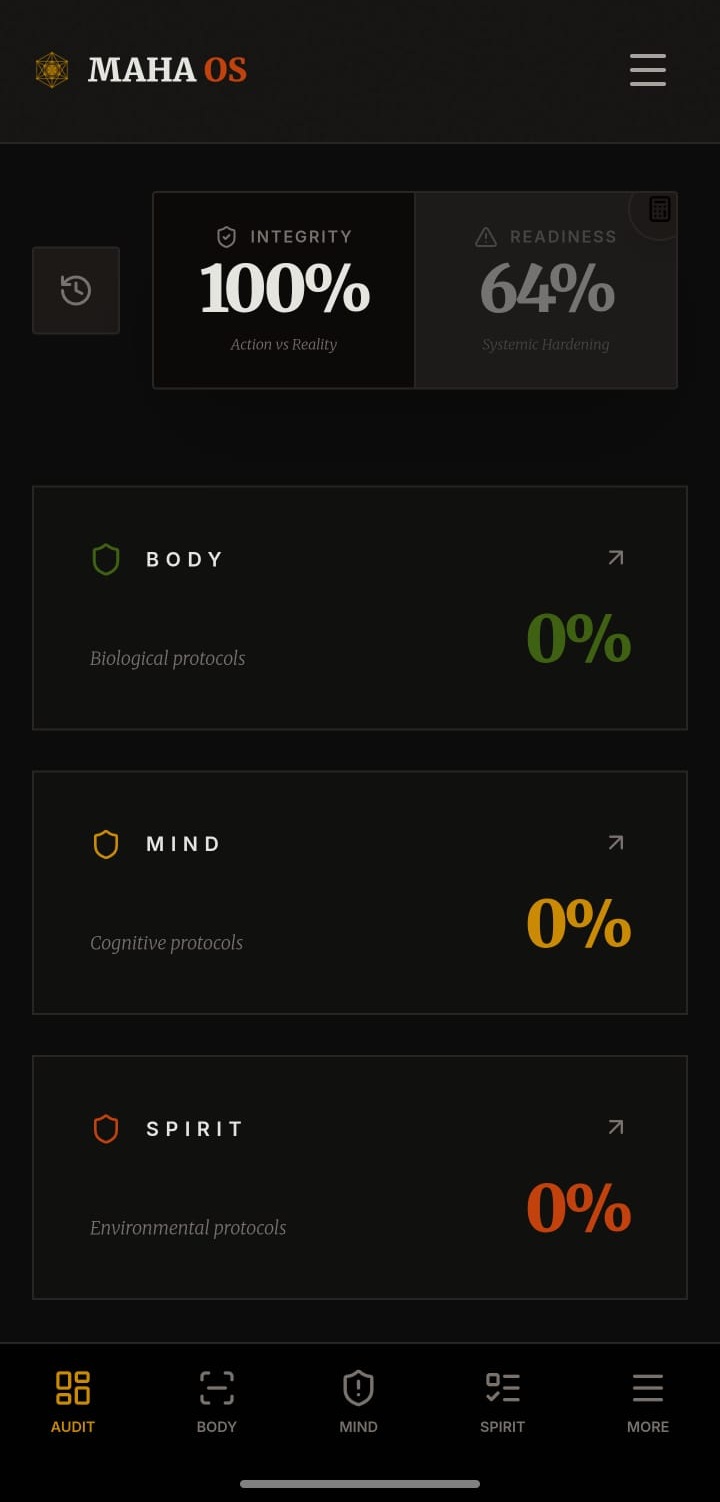Screen dimensions: 720x1502
Task: Open the Cognitive protocols MIND card
Action: (360, 892)
